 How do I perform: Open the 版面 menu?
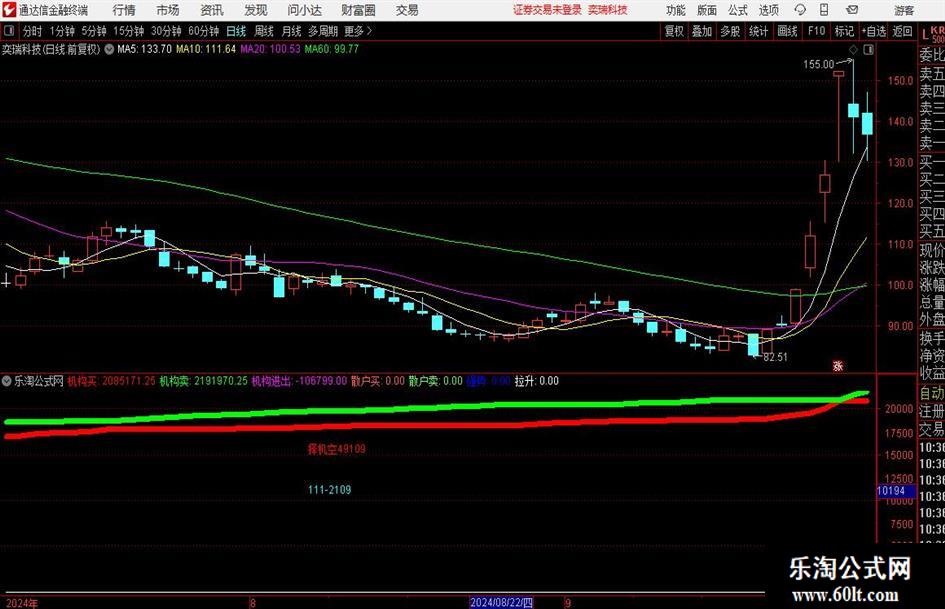coord(706,10)
